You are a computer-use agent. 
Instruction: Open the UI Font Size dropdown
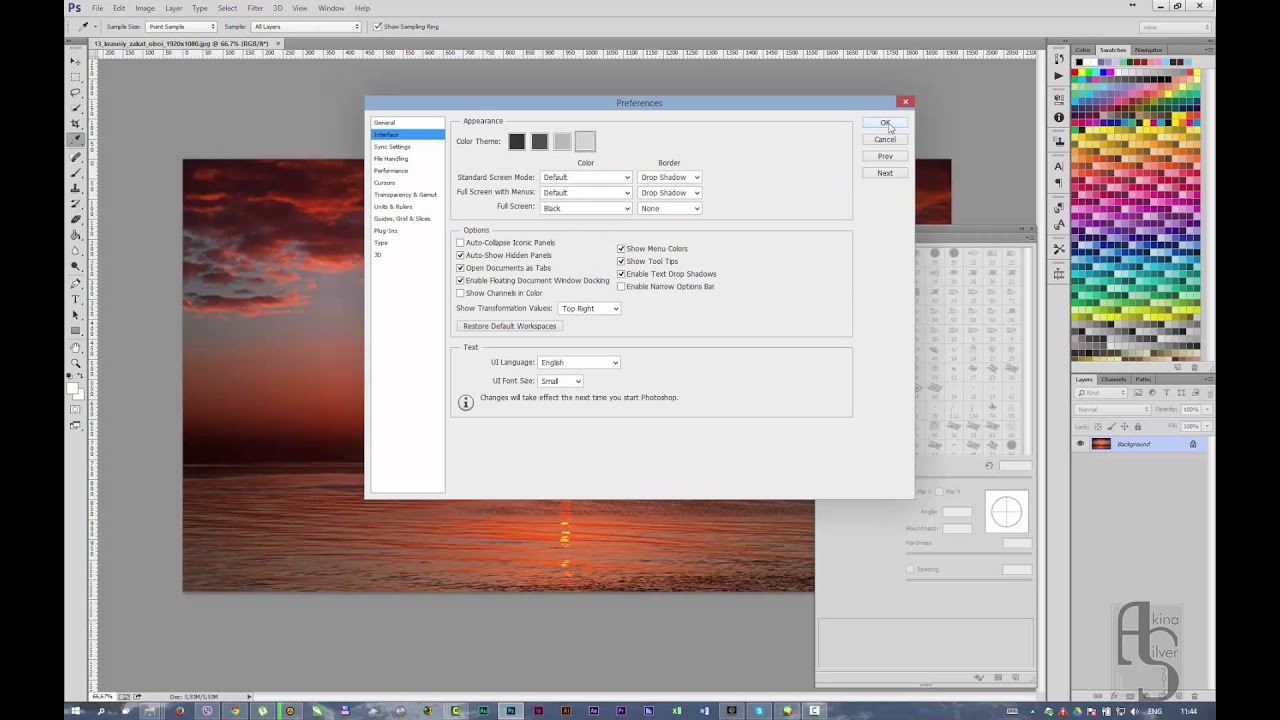(560, 381)
